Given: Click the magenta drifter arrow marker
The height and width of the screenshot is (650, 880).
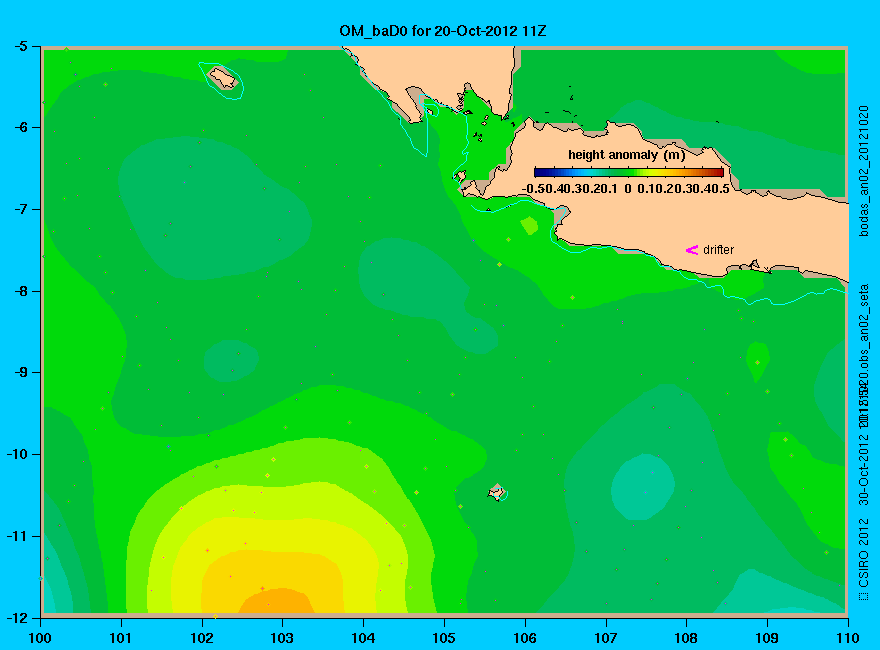Looking at the screenshot, I should tap(692, 250).
